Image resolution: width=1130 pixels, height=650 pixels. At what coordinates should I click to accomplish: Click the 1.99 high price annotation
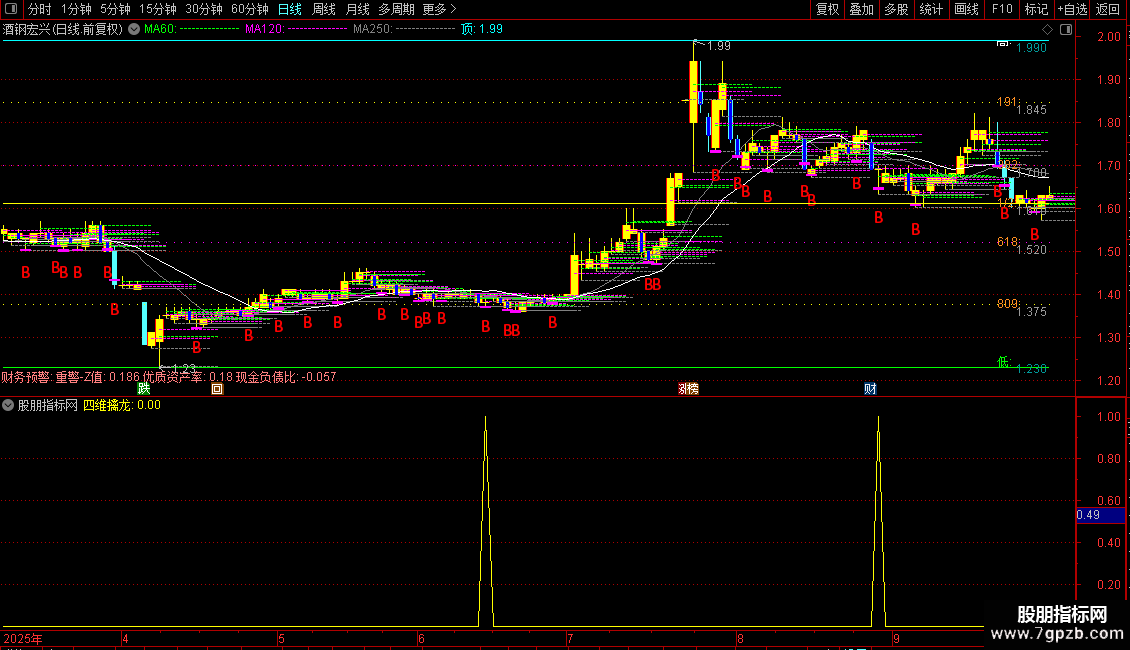point(719,46)
